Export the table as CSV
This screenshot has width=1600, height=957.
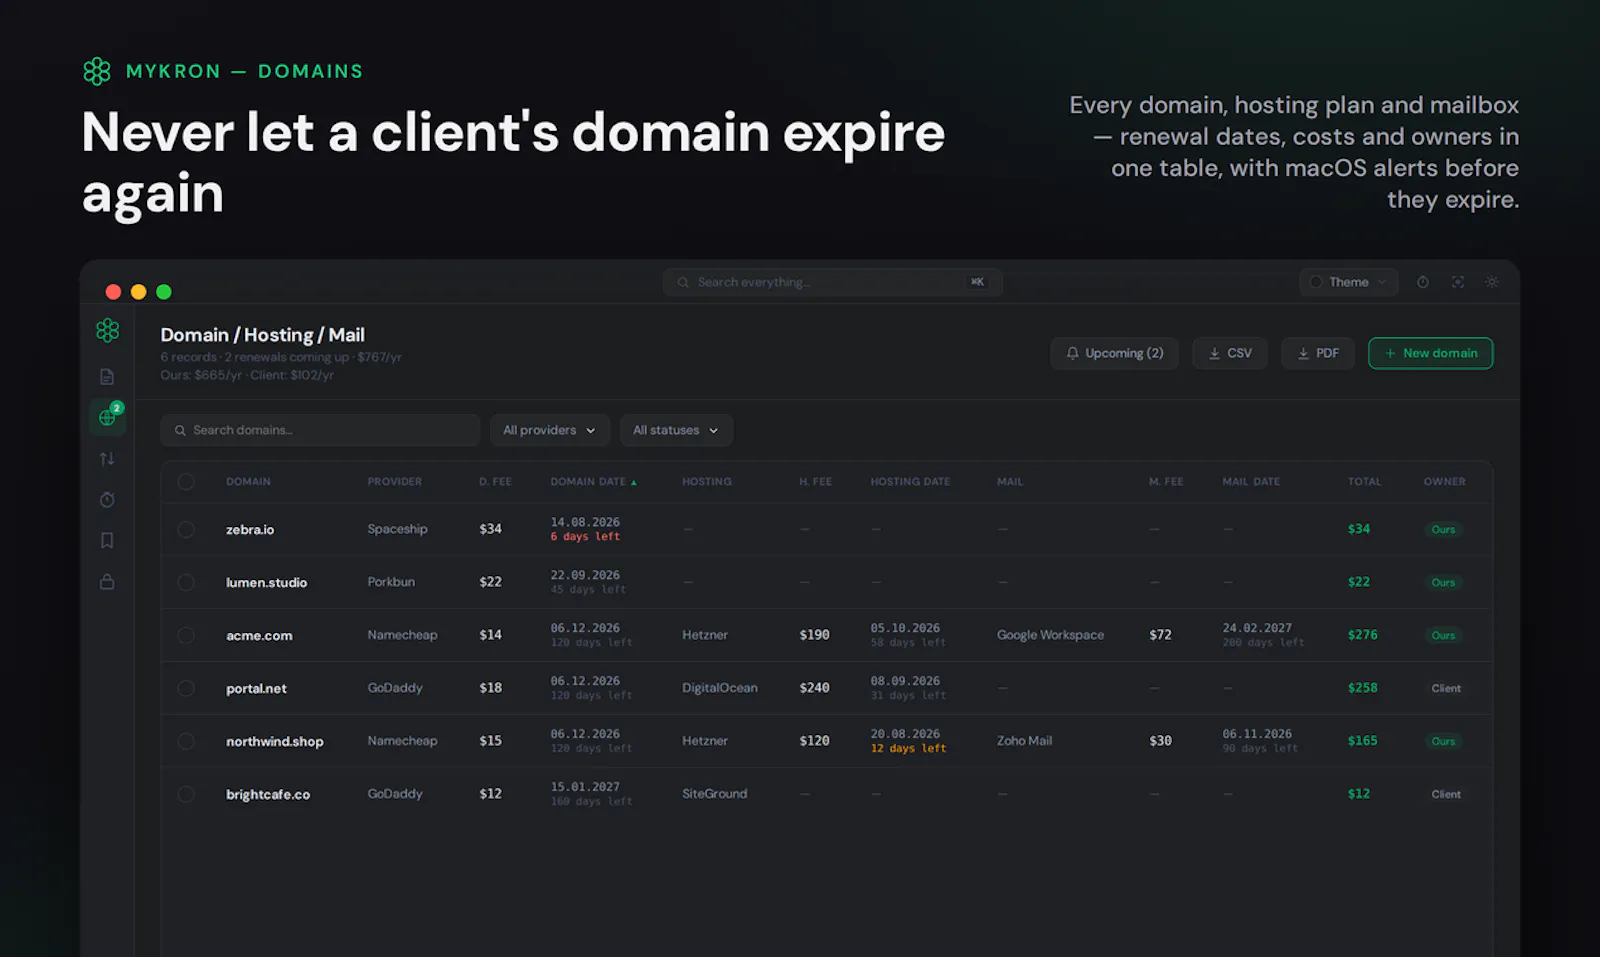(x=1230, y=353)
